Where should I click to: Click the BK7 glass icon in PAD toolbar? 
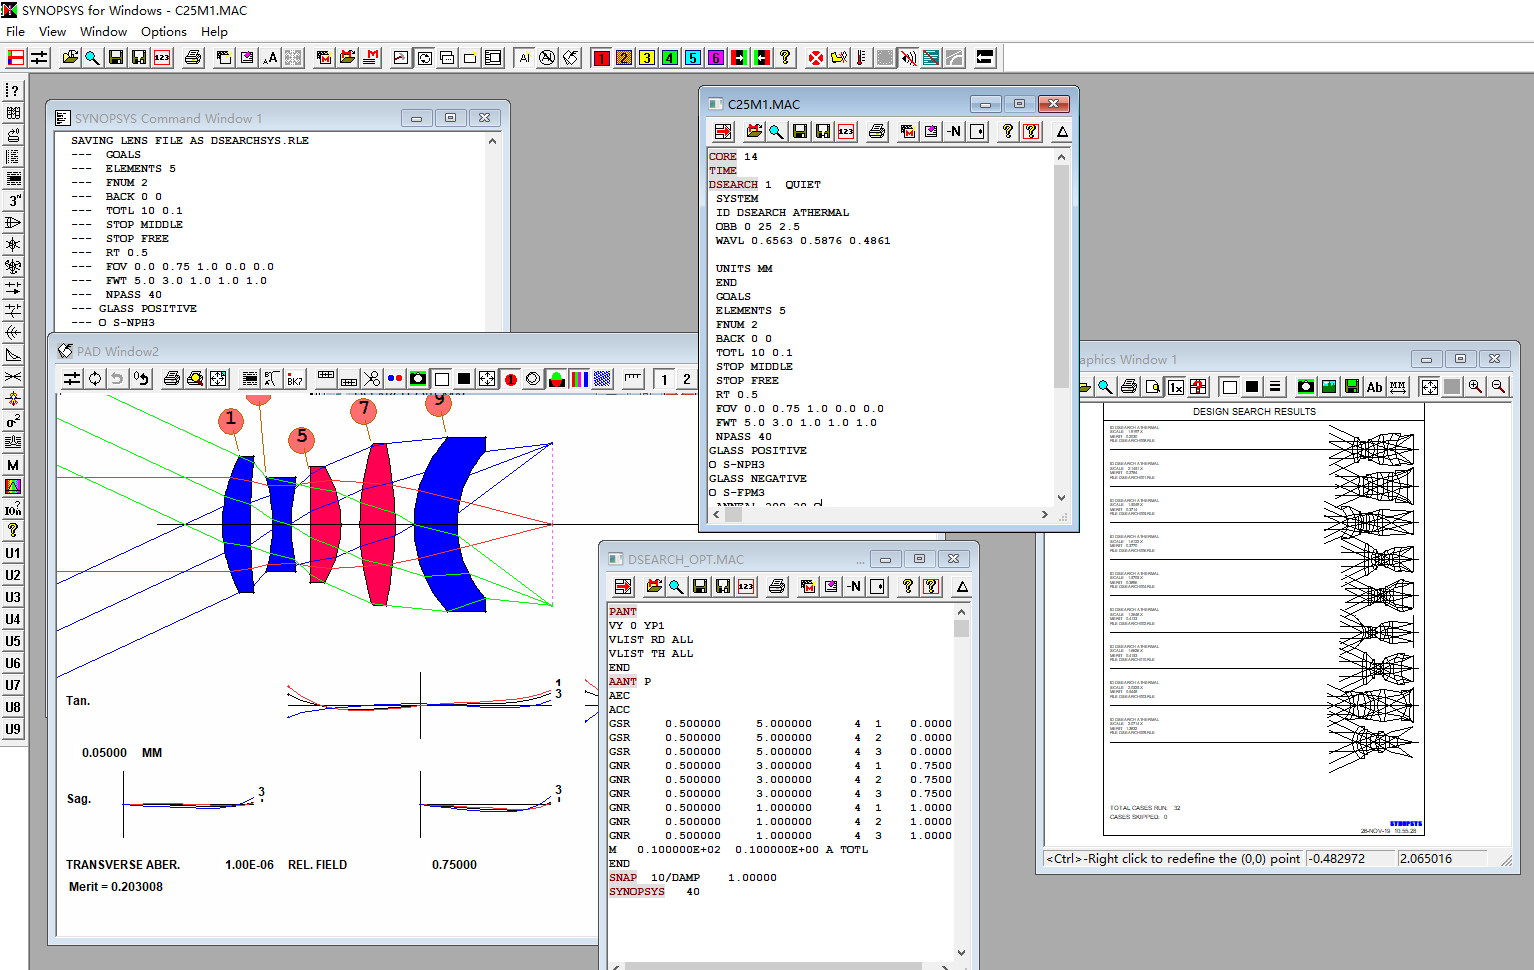[295, 379]
